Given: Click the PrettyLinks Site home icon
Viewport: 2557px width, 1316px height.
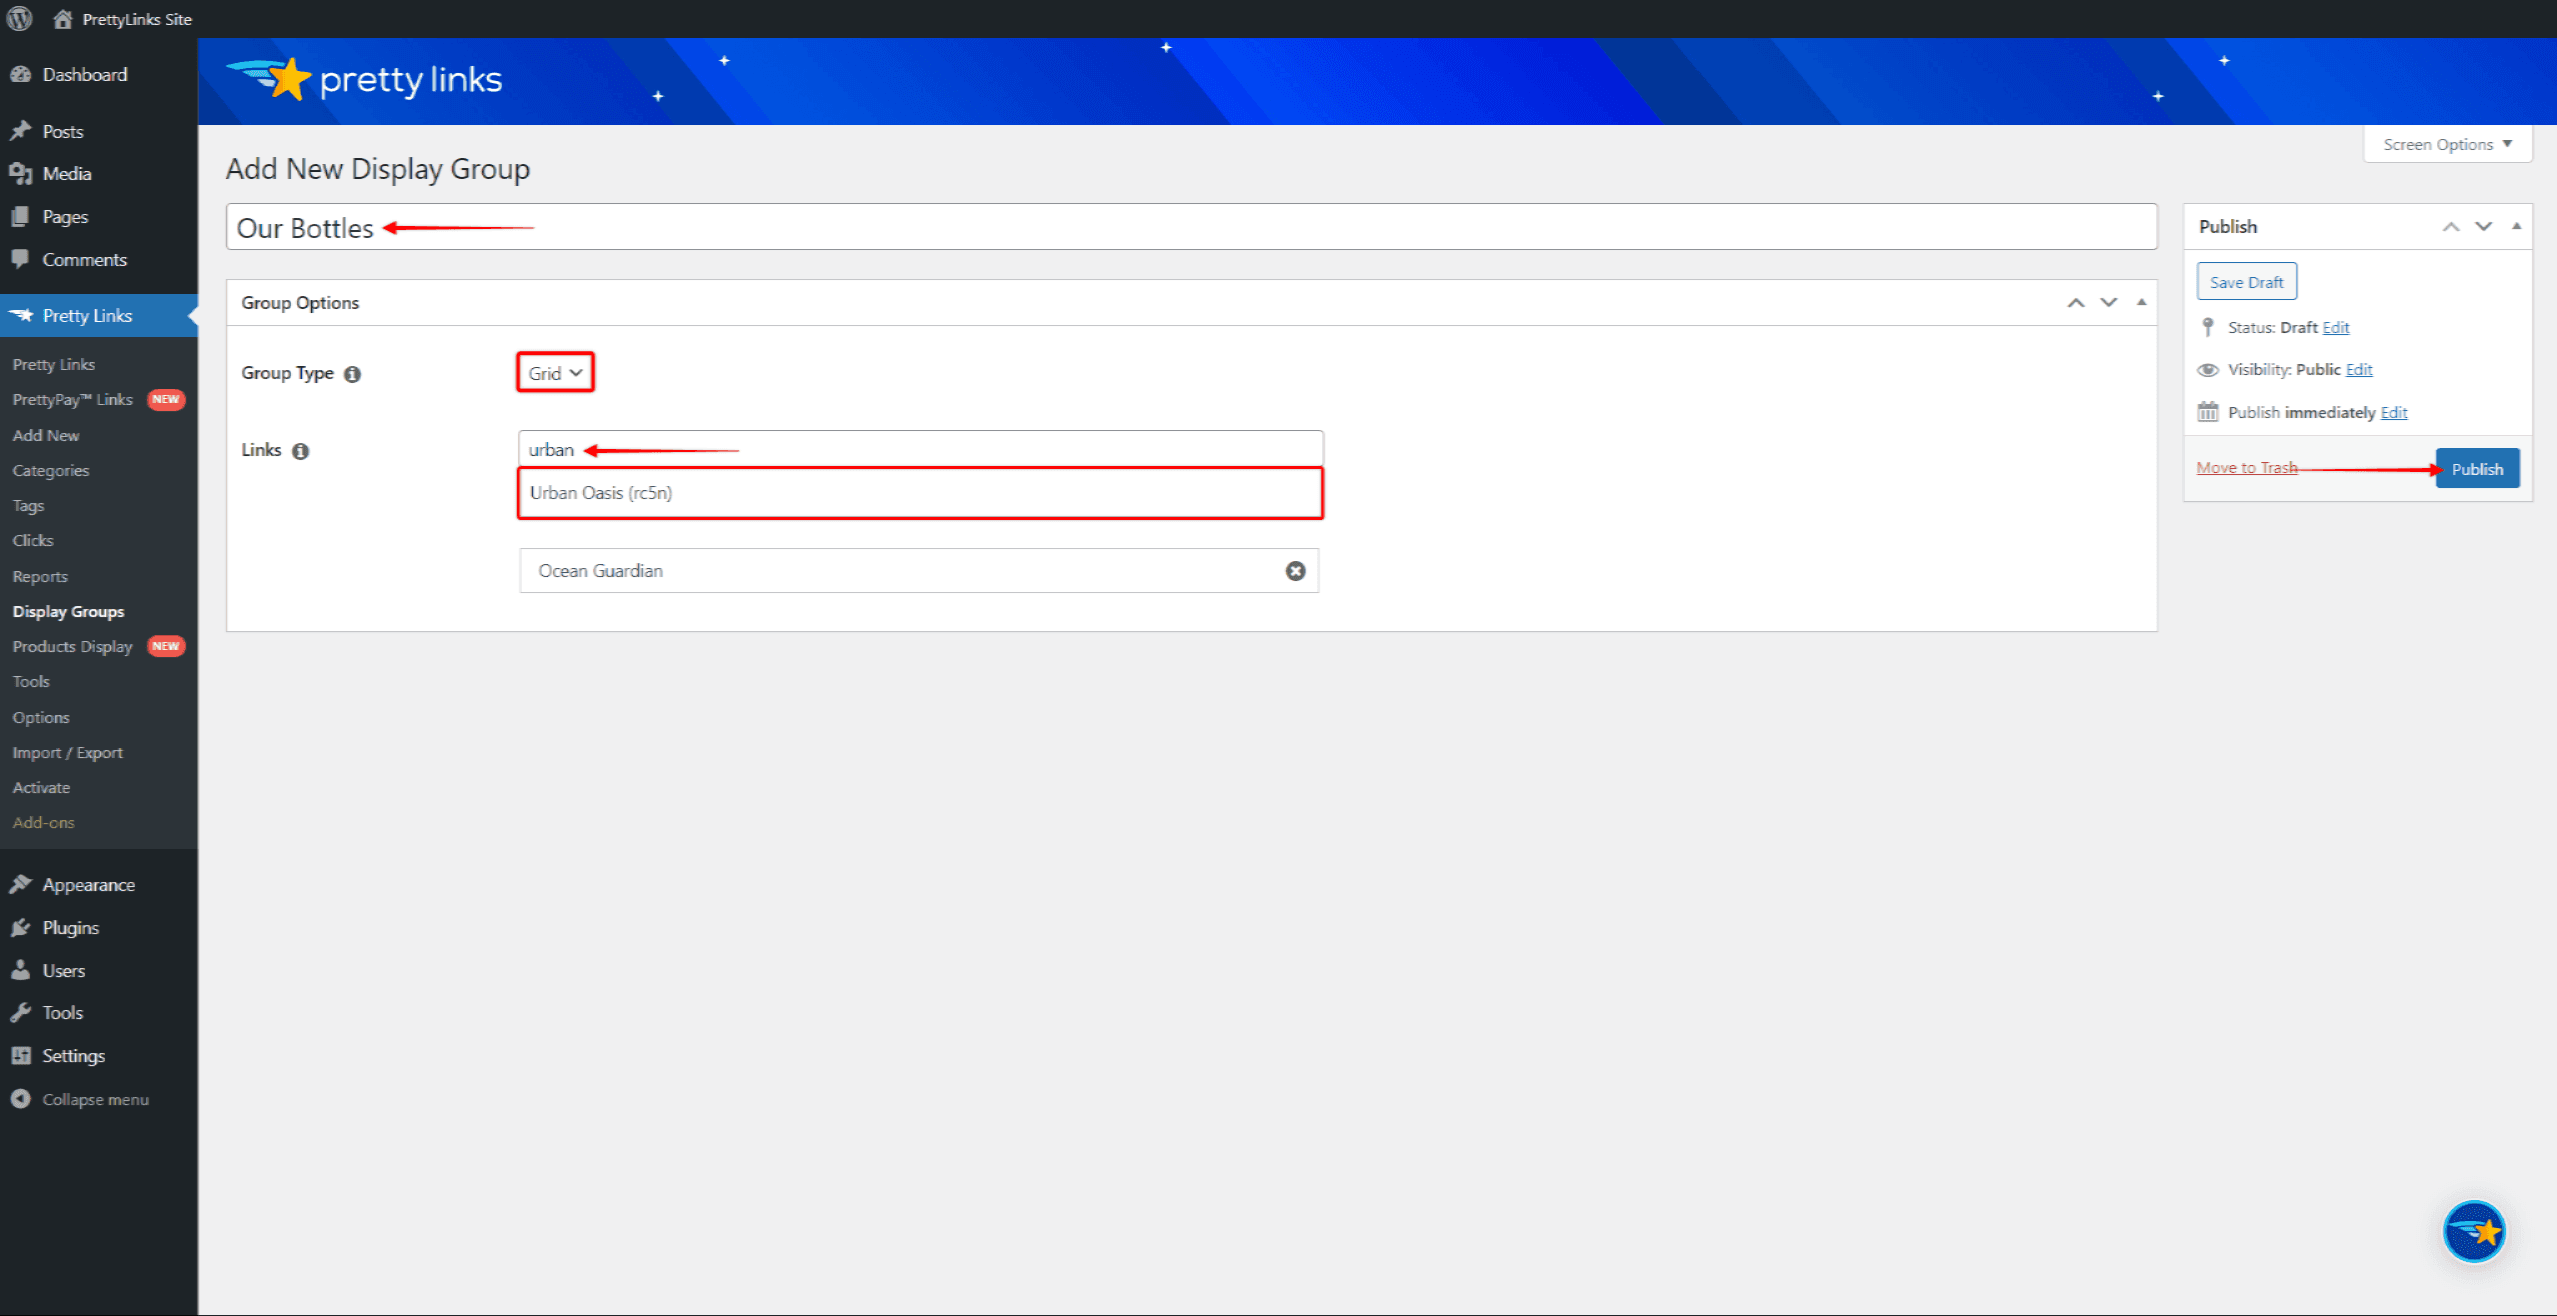Looking at the screenshot, I should (62, 19).
